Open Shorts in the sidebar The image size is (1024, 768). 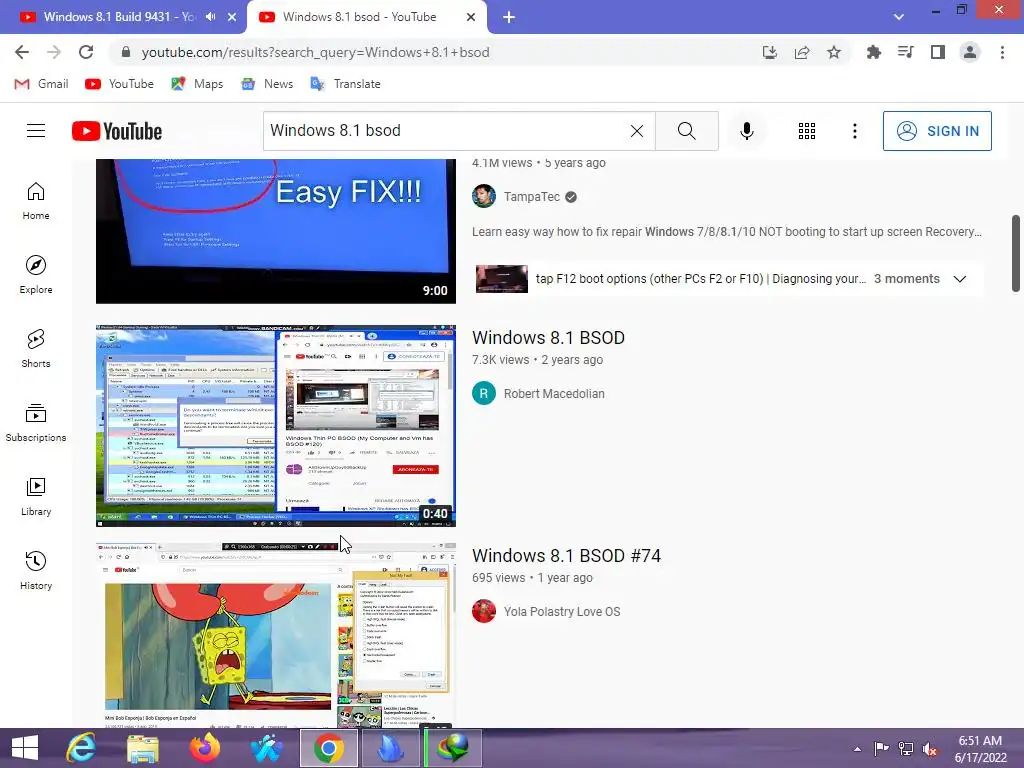tap(36, 349)
